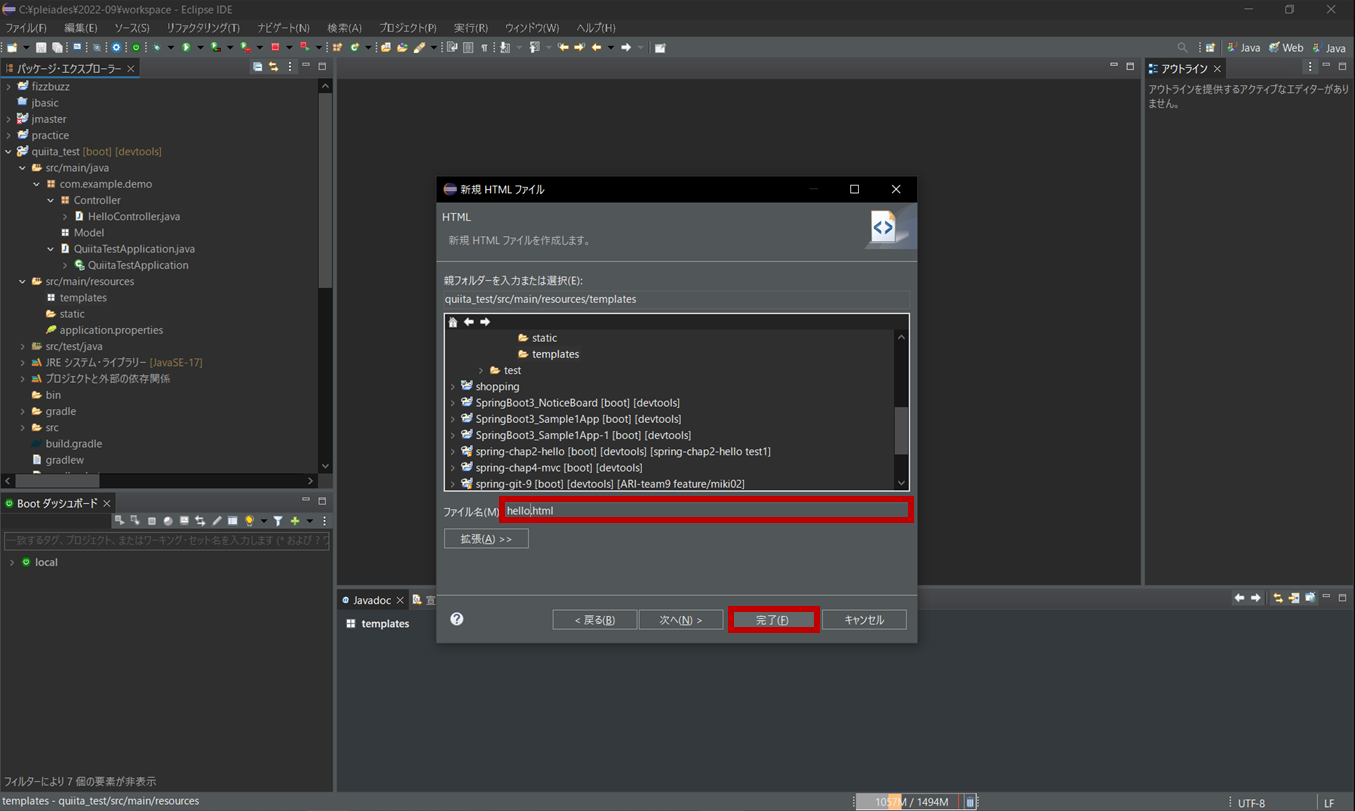The height and width of the screenshot is (811, 1355).
Task: Click the back arrow in dialog folder tree
Action: [x=469, y=322]
